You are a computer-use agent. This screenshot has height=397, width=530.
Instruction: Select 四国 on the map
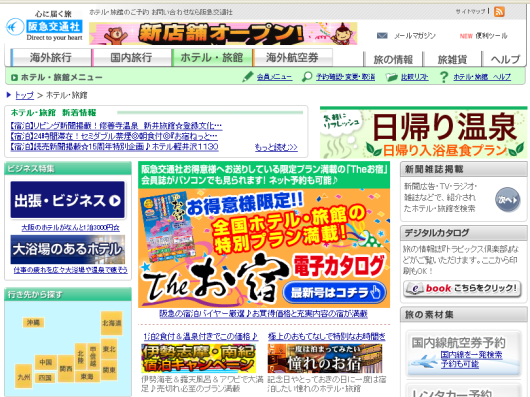[45, 378]
